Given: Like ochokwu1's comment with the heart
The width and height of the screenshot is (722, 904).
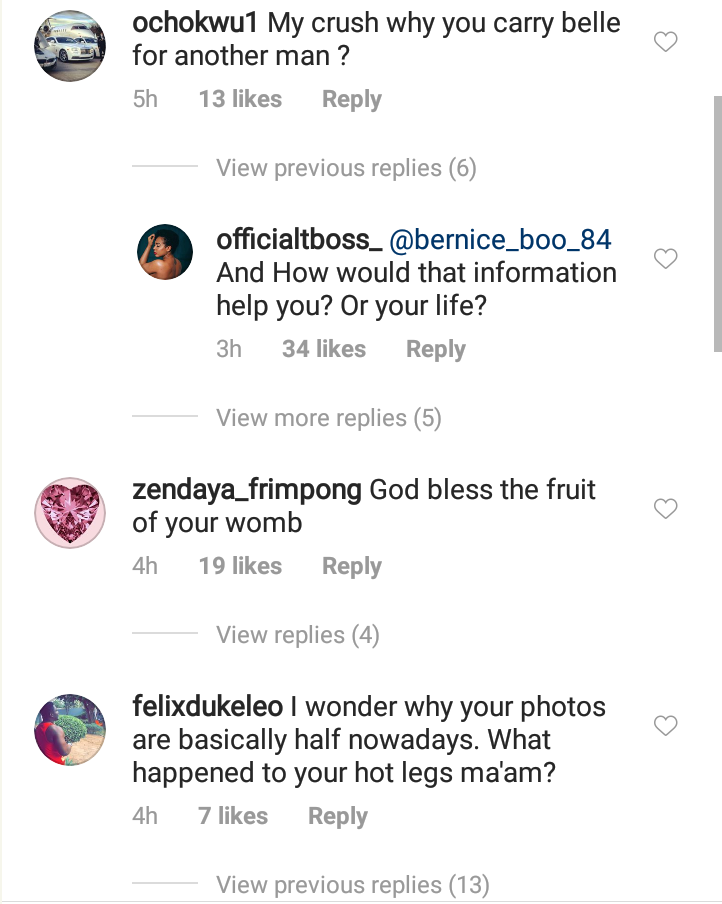Looking at the screenshot, I should point(665,42).
